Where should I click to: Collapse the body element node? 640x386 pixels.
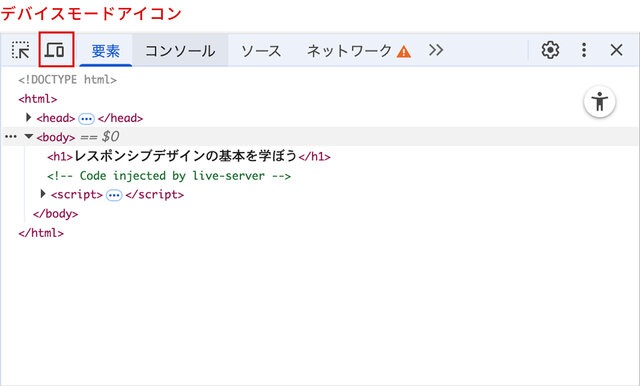(29, 136)
